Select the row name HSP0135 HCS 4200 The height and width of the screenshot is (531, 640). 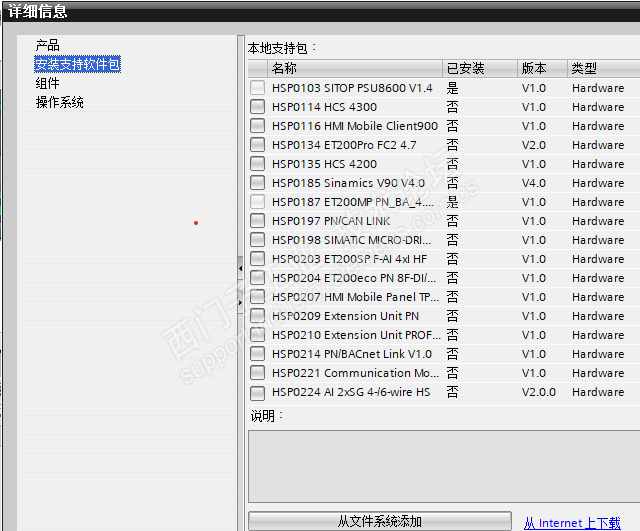(324, 164)
